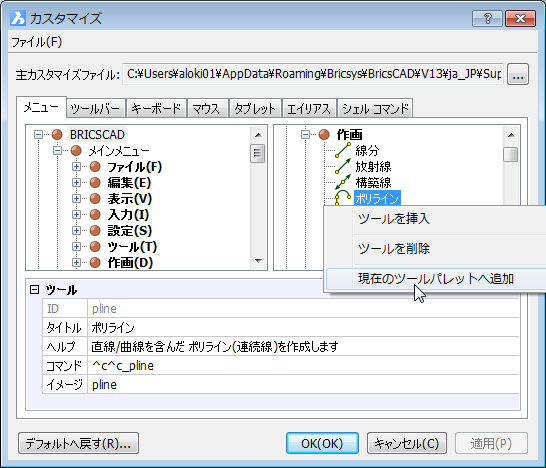Expand the 表示(V) menu node
Image resolution: width=546 pixels, height=468 pixels.
coord(76,198)
